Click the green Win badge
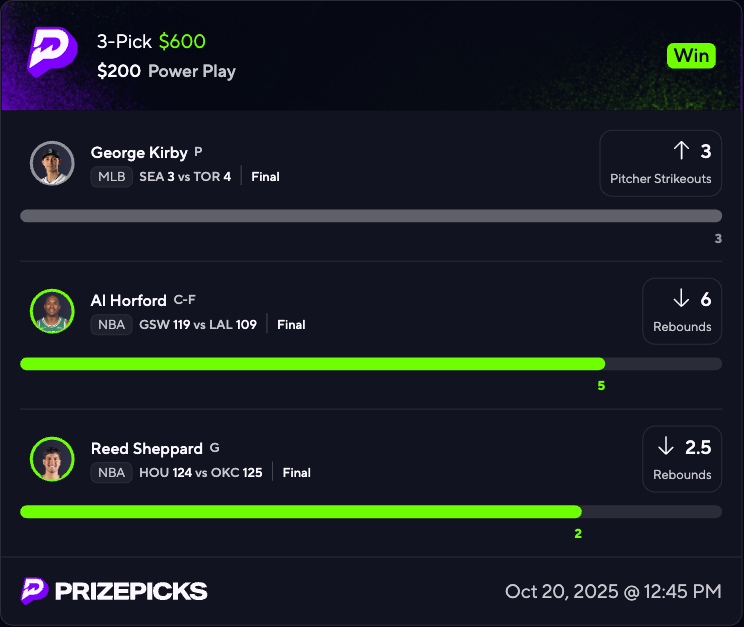Image resolution: width=744 pixels, height=627 pixels. pyautogui.click(x=692, y=55)
